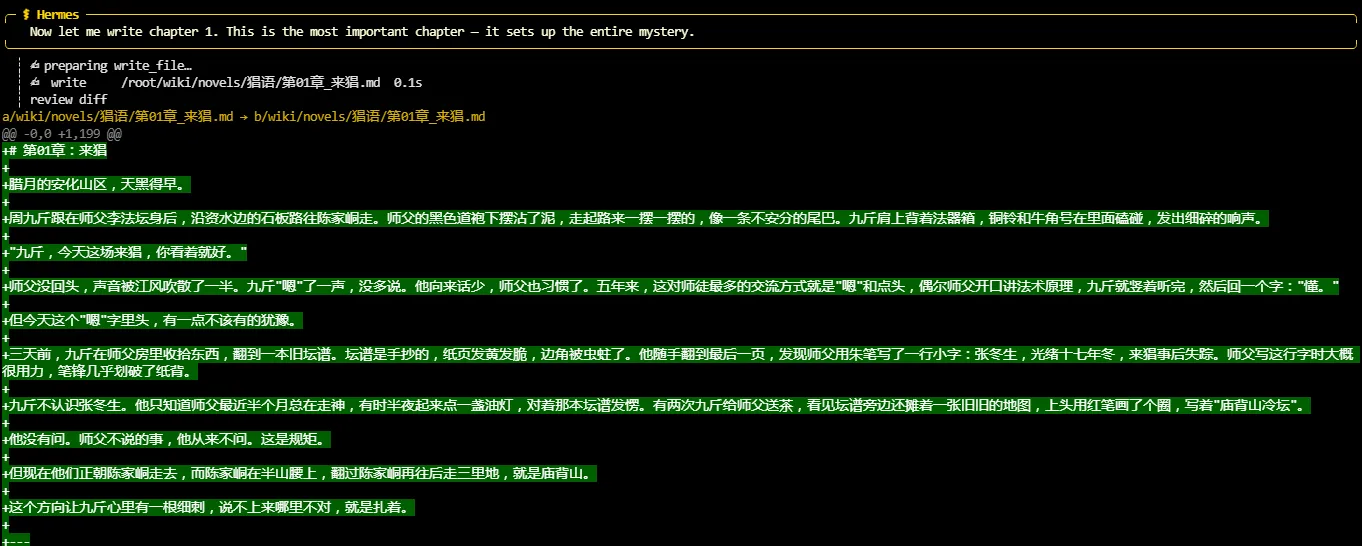
Task: Click the line "他没有问。师父不说的事"
Action: click(167, 440)
